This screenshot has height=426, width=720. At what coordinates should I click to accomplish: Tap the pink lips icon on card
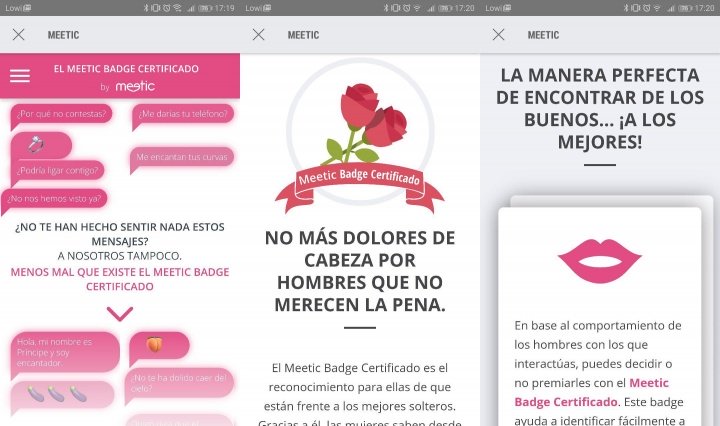[600, 261]
